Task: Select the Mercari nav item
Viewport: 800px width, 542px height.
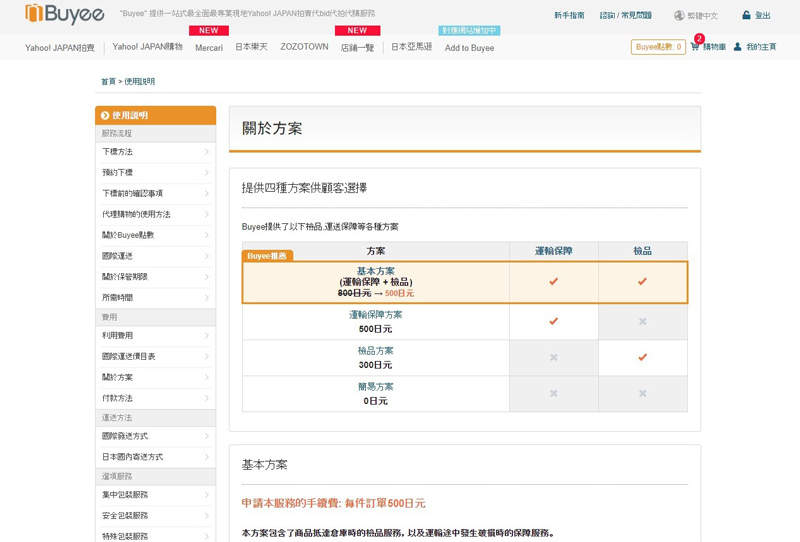Action: point(209,47)
